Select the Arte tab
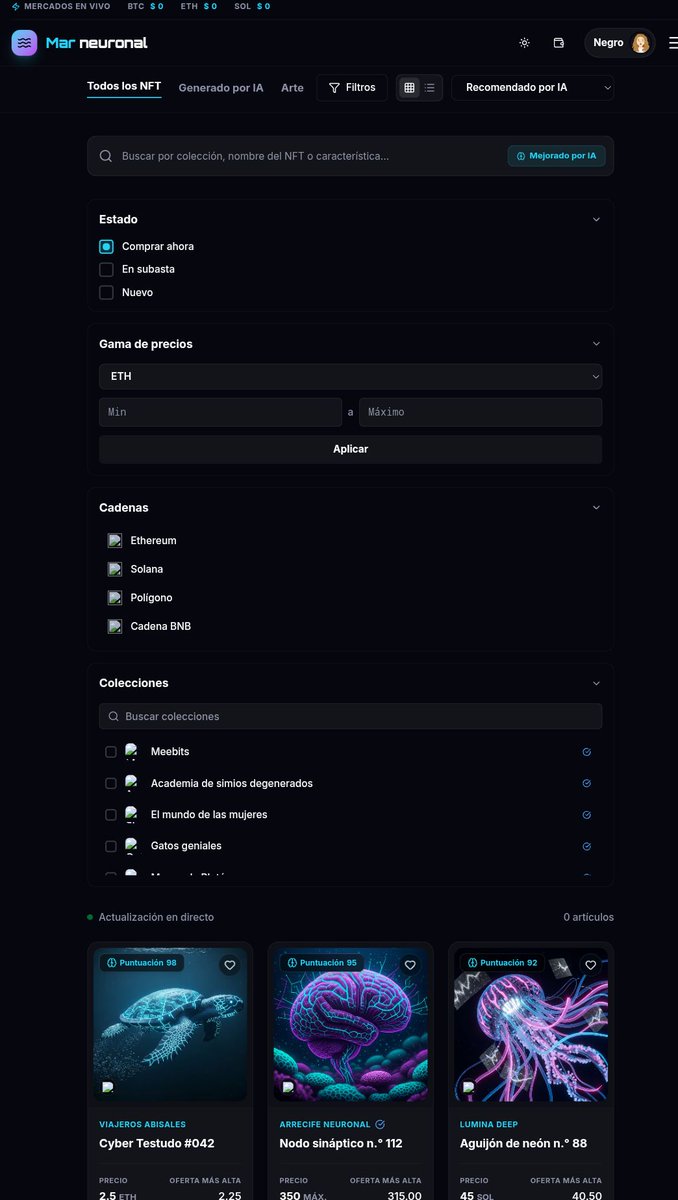The width and height of the screenshot is (678, 1200). tap(292, 88)
